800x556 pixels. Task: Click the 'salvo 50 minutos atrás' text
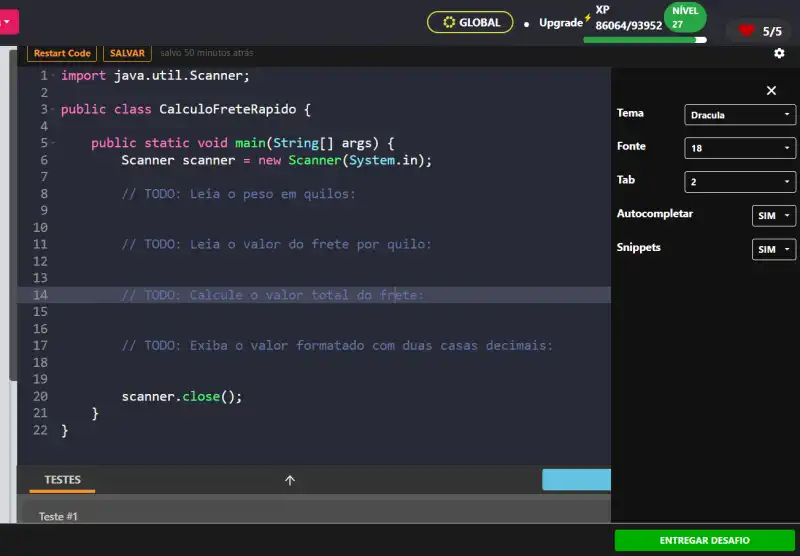click(x=207, y=53)
